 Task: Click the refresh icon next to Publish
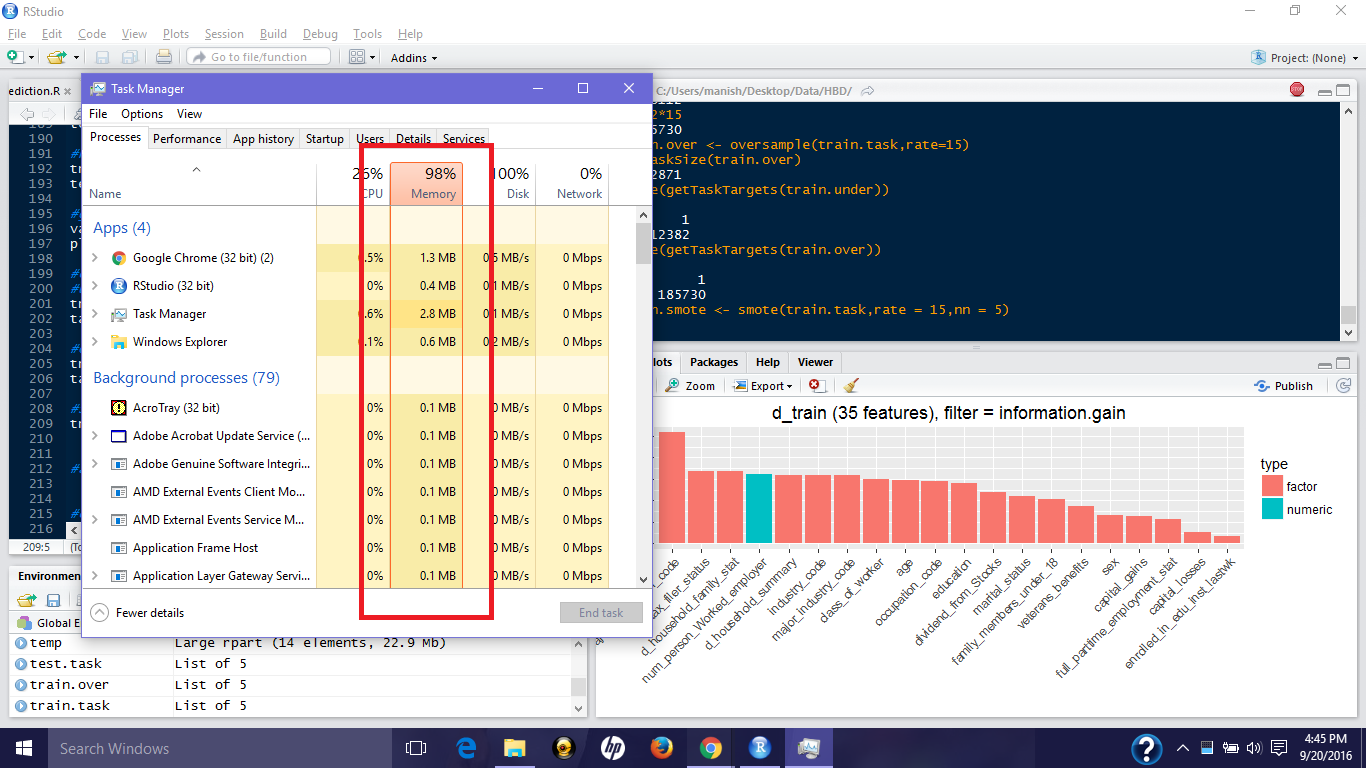(x=1343, y=386)
